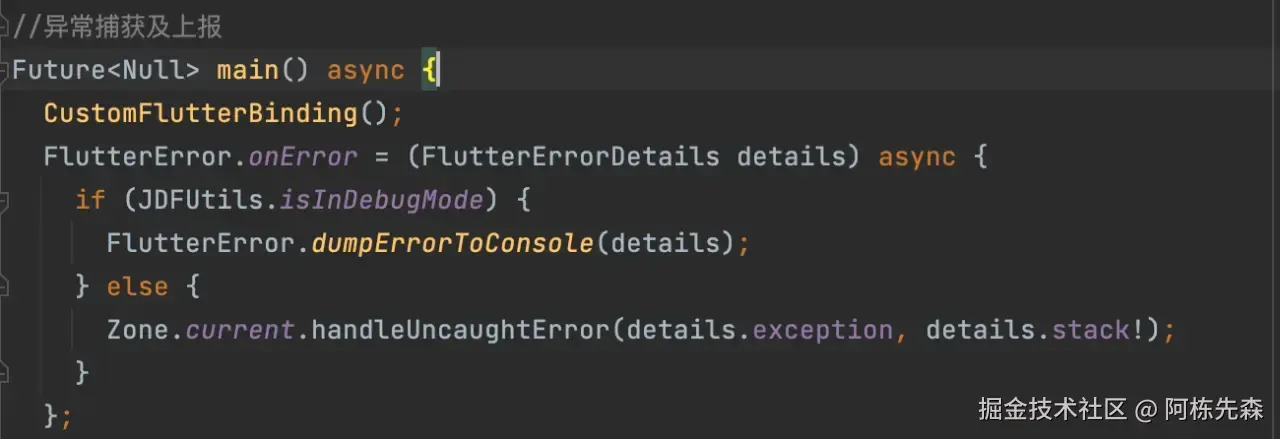Click the onError property name

303,157
